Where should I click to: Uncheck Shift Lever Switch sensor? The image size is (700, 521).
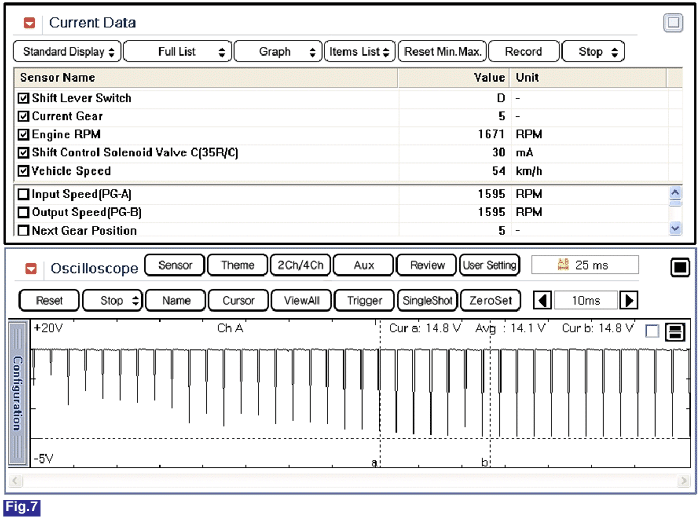(23, 98)
